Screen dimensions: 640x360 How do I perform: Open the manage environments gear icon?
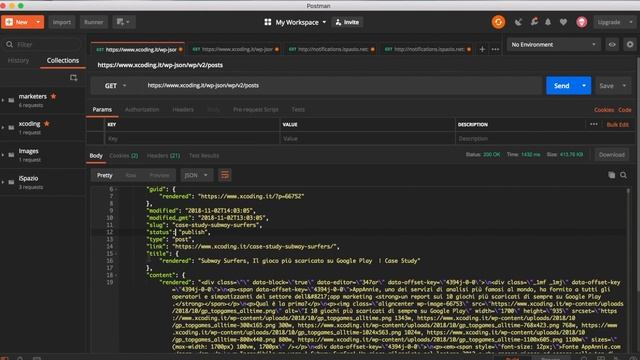coord(630,44)
